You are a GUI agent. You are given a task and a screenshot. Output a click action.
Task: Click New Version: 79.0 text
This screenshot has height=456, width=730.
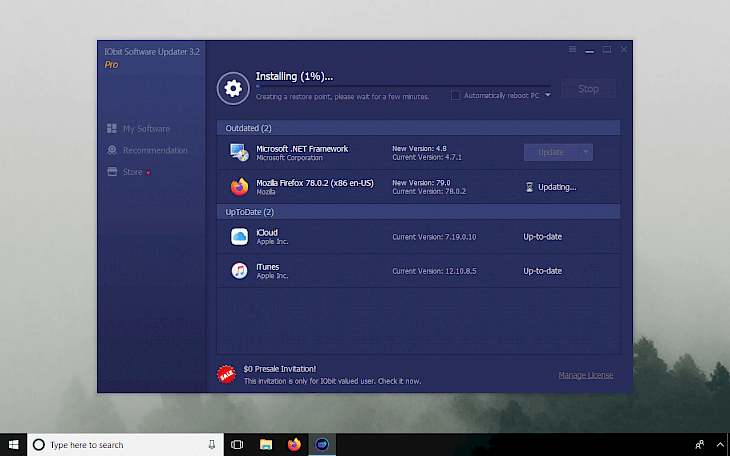tap(421, 183)
